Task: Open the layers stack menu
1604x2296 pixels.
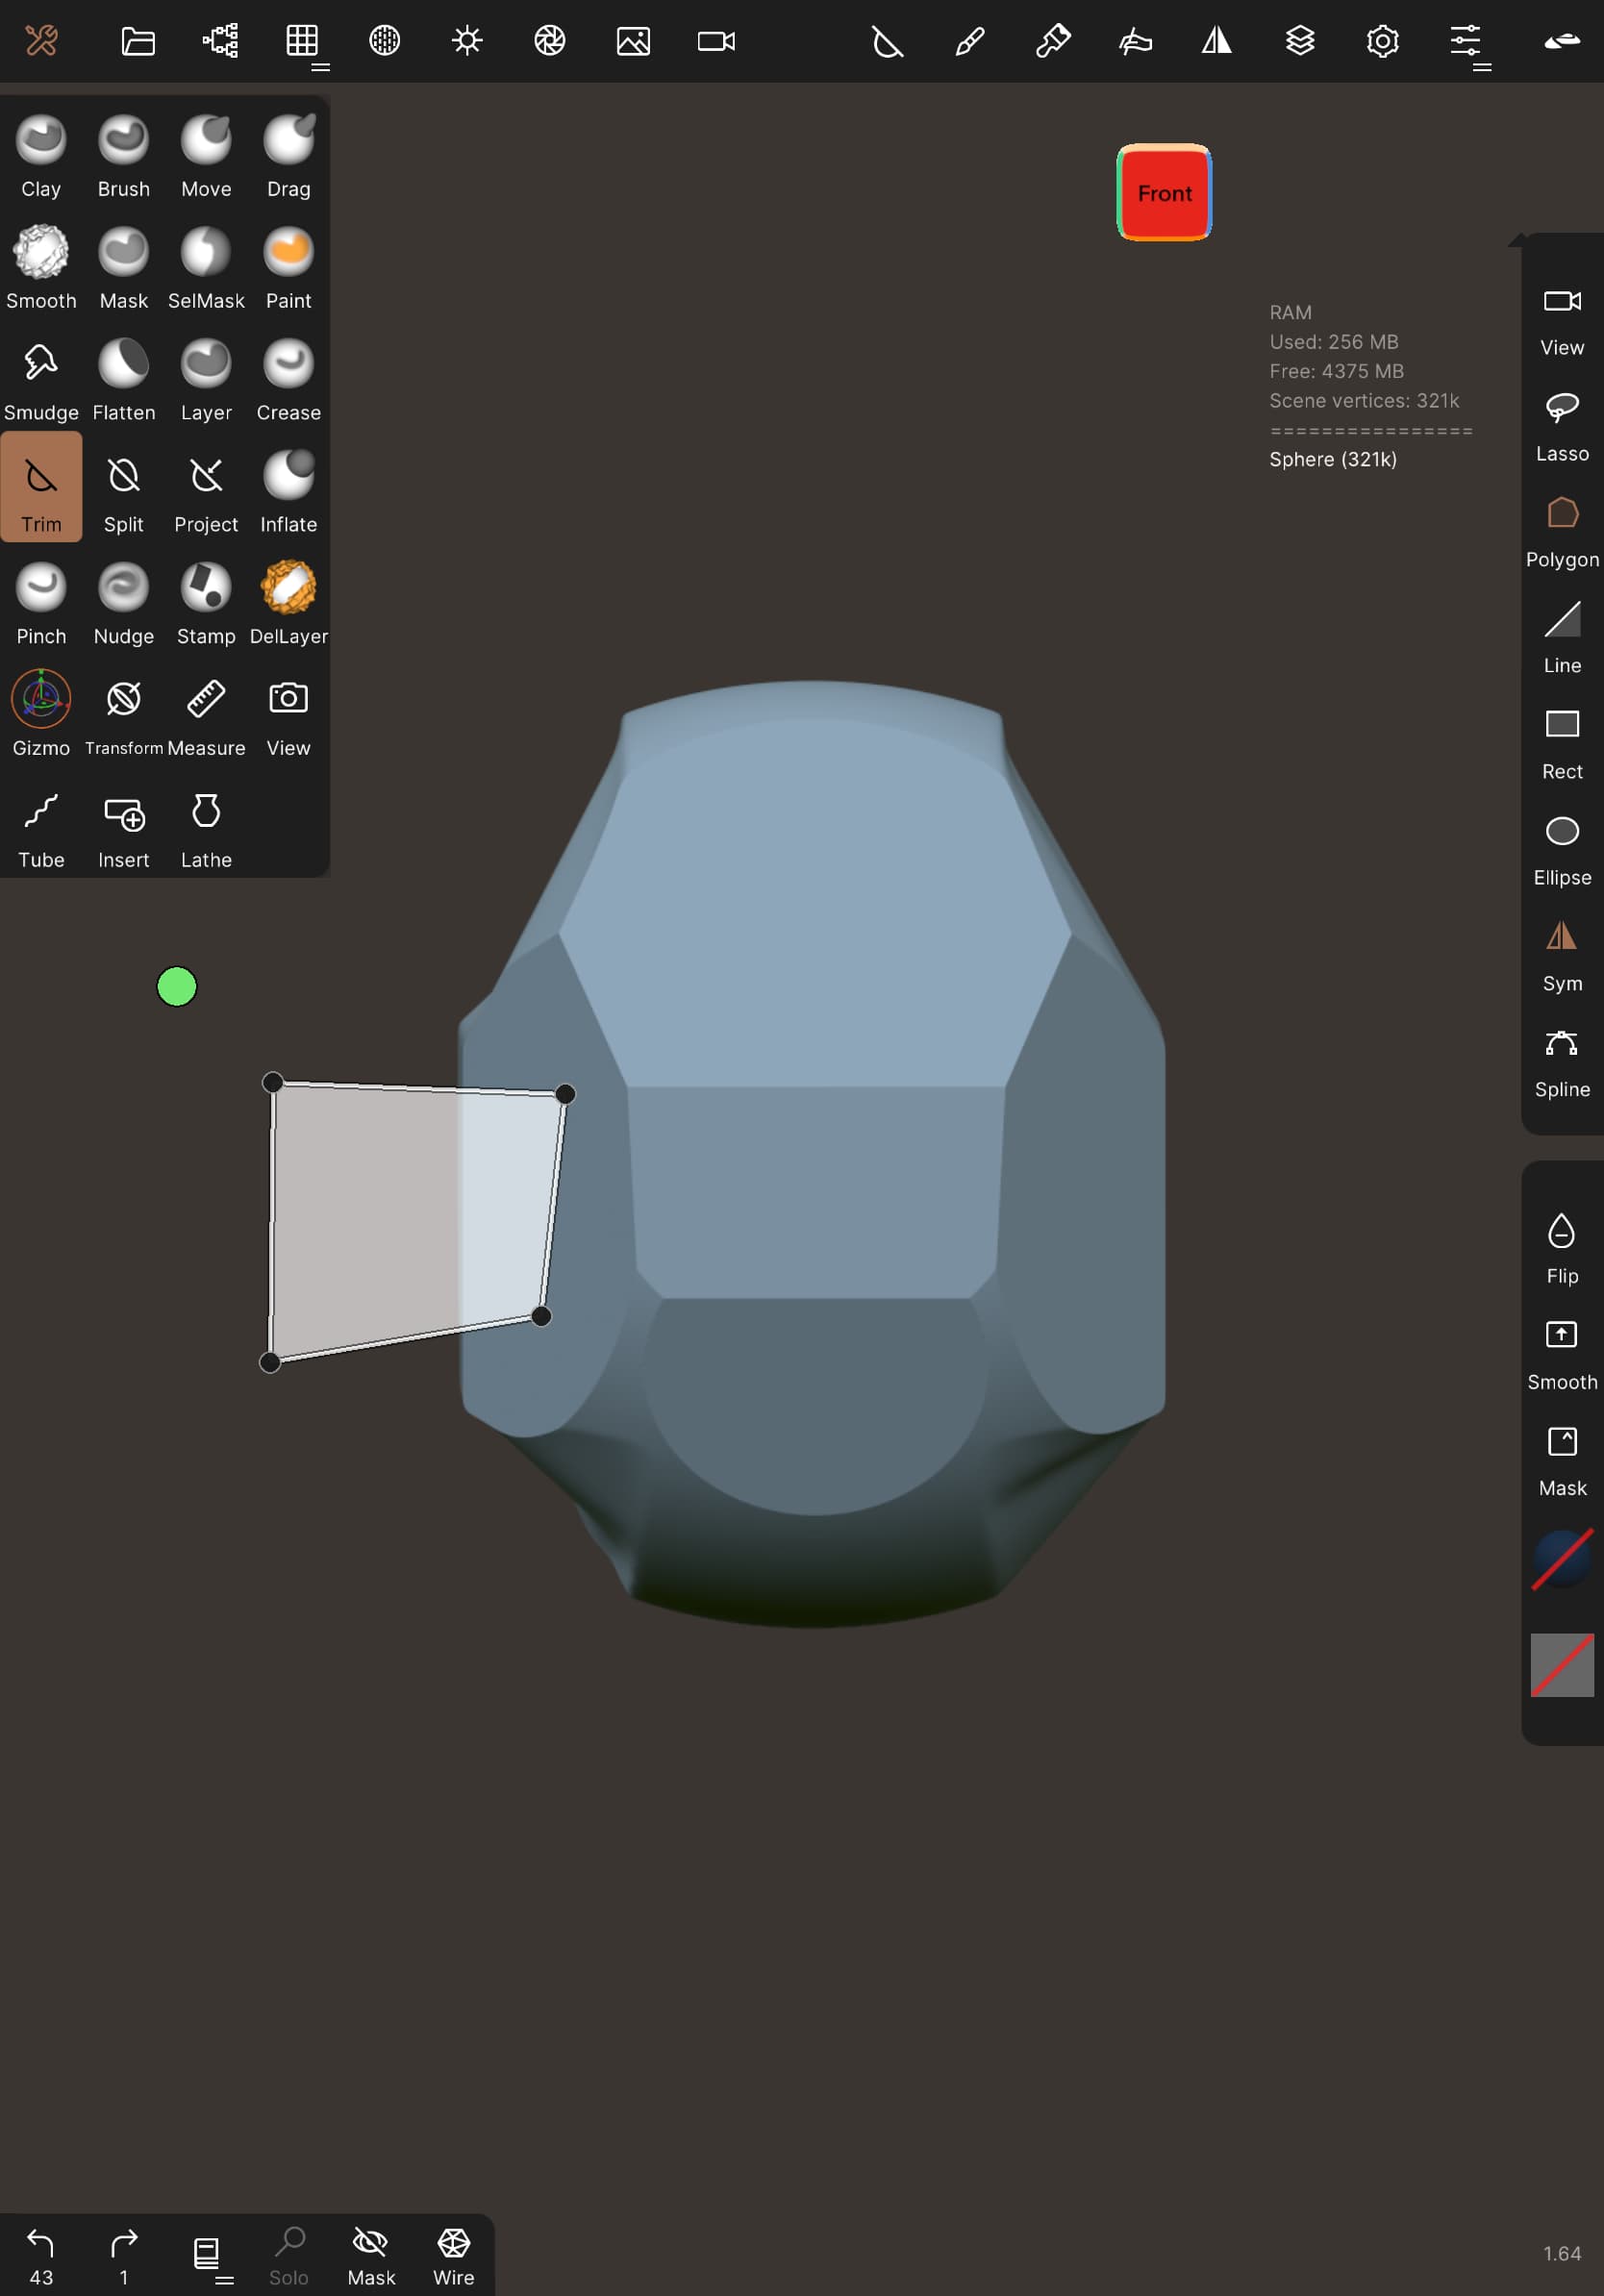Action: pos(1300,41)
